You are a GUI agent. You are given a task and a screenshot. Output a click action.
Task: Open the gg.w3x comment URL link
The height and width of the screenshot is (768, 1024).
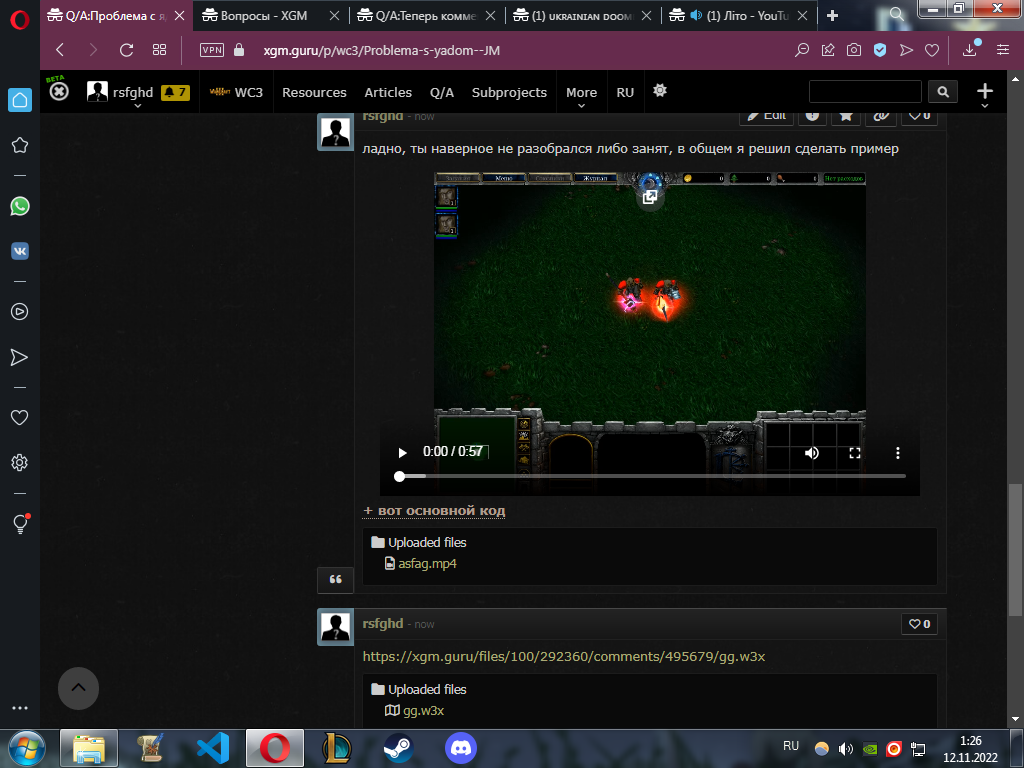(564, 656)
